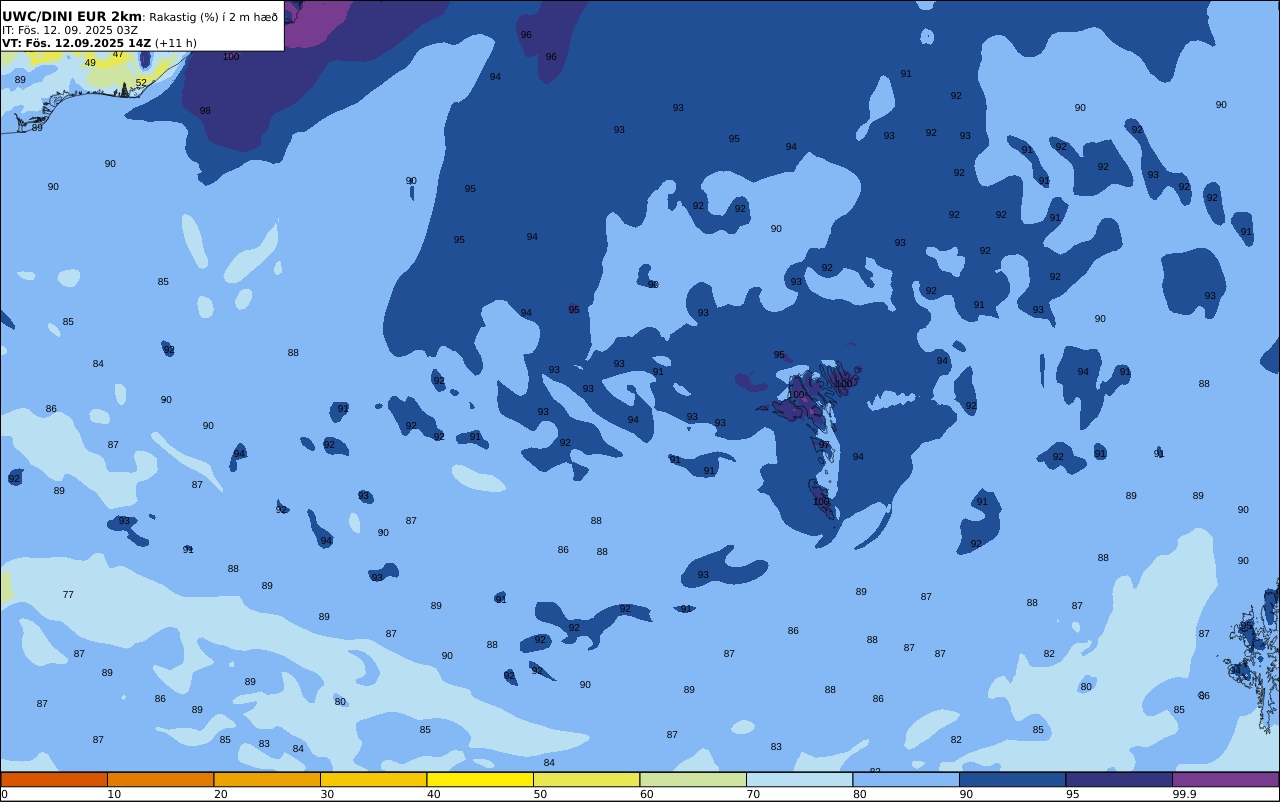The image size is (1280, 802).
Task: Click the "(+11 h)" forecast offset text
Action: coord(176,43)
